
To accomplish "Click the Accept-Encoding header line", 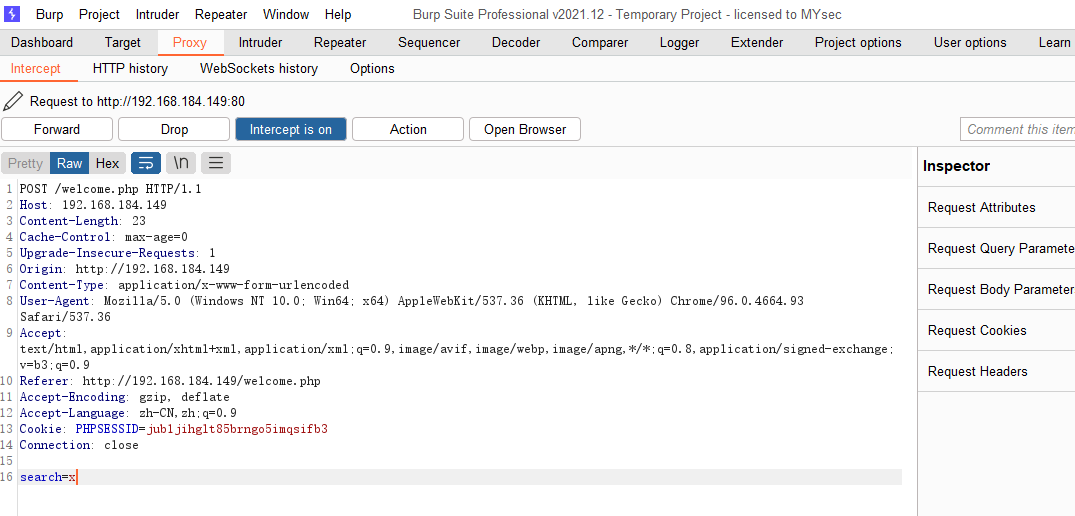I will point(125,397).
